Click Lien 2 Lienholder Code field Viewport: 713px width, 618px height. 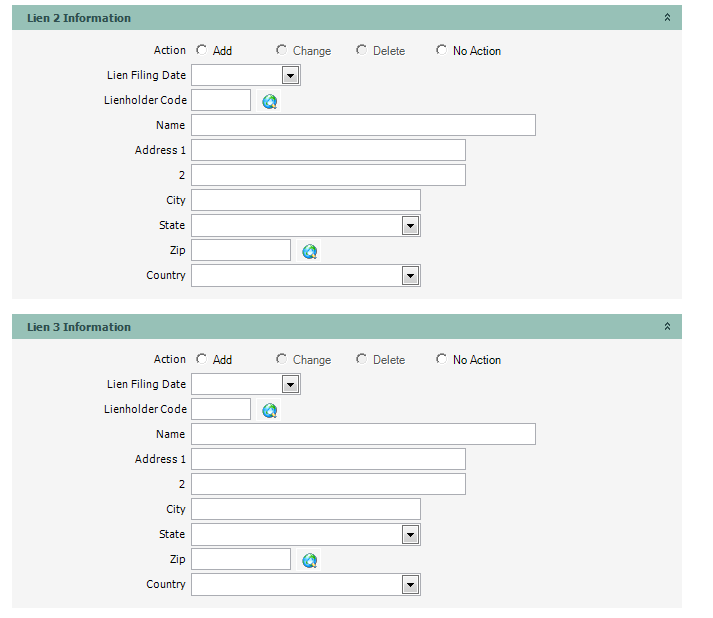click(221, 100)
